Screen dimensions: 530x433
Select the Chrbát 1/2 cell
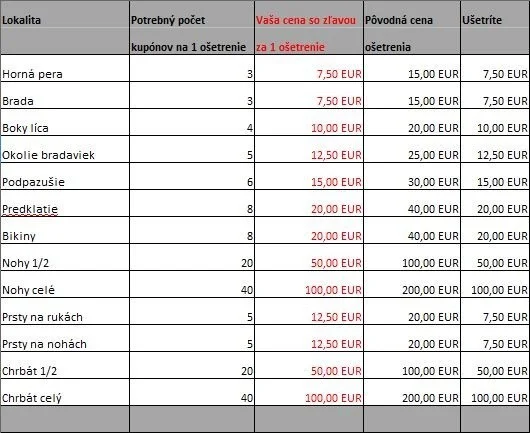(65, 366)
